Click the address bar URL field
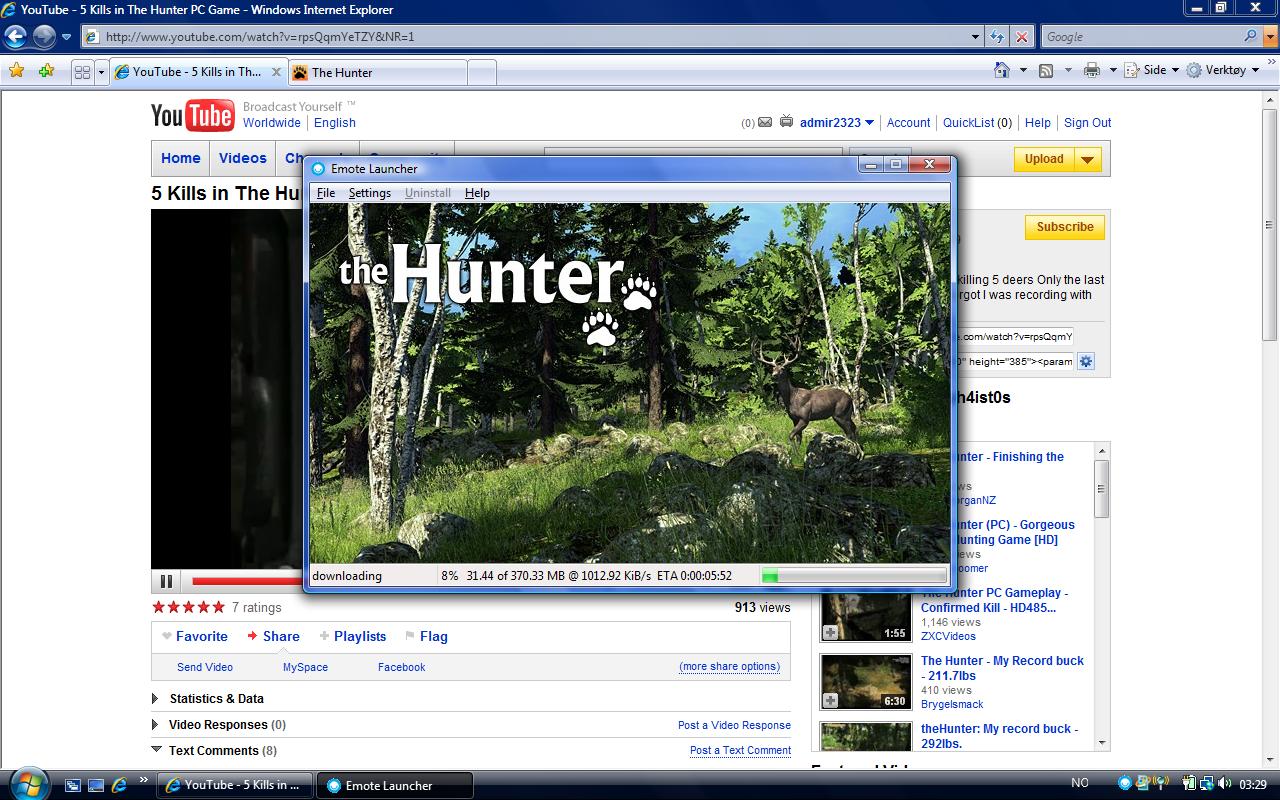The height and width of the screenshot is (800, 1280). [525, 37]
